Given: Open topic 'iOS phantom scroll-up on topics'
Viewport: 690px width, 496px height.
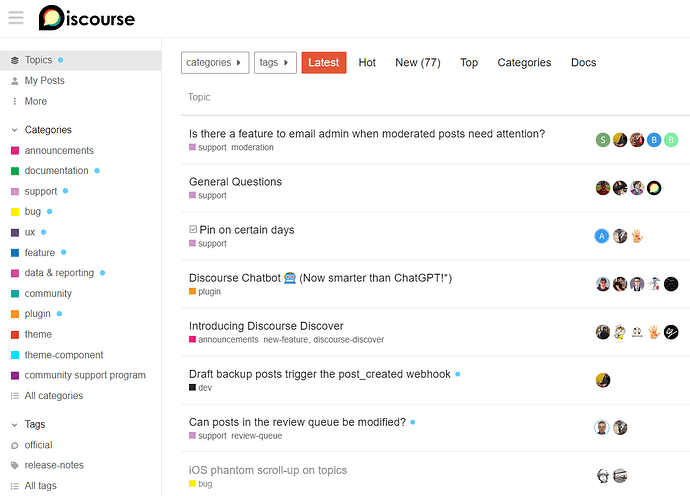Looking at the screenshot, I should 268,470.
